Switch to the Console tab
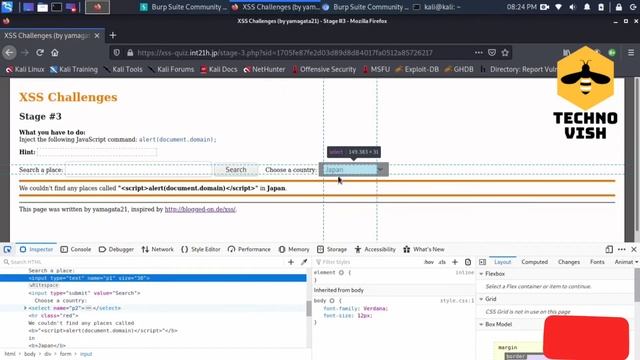This screenshot has height=360, width=640. click(x=76, y=249)
